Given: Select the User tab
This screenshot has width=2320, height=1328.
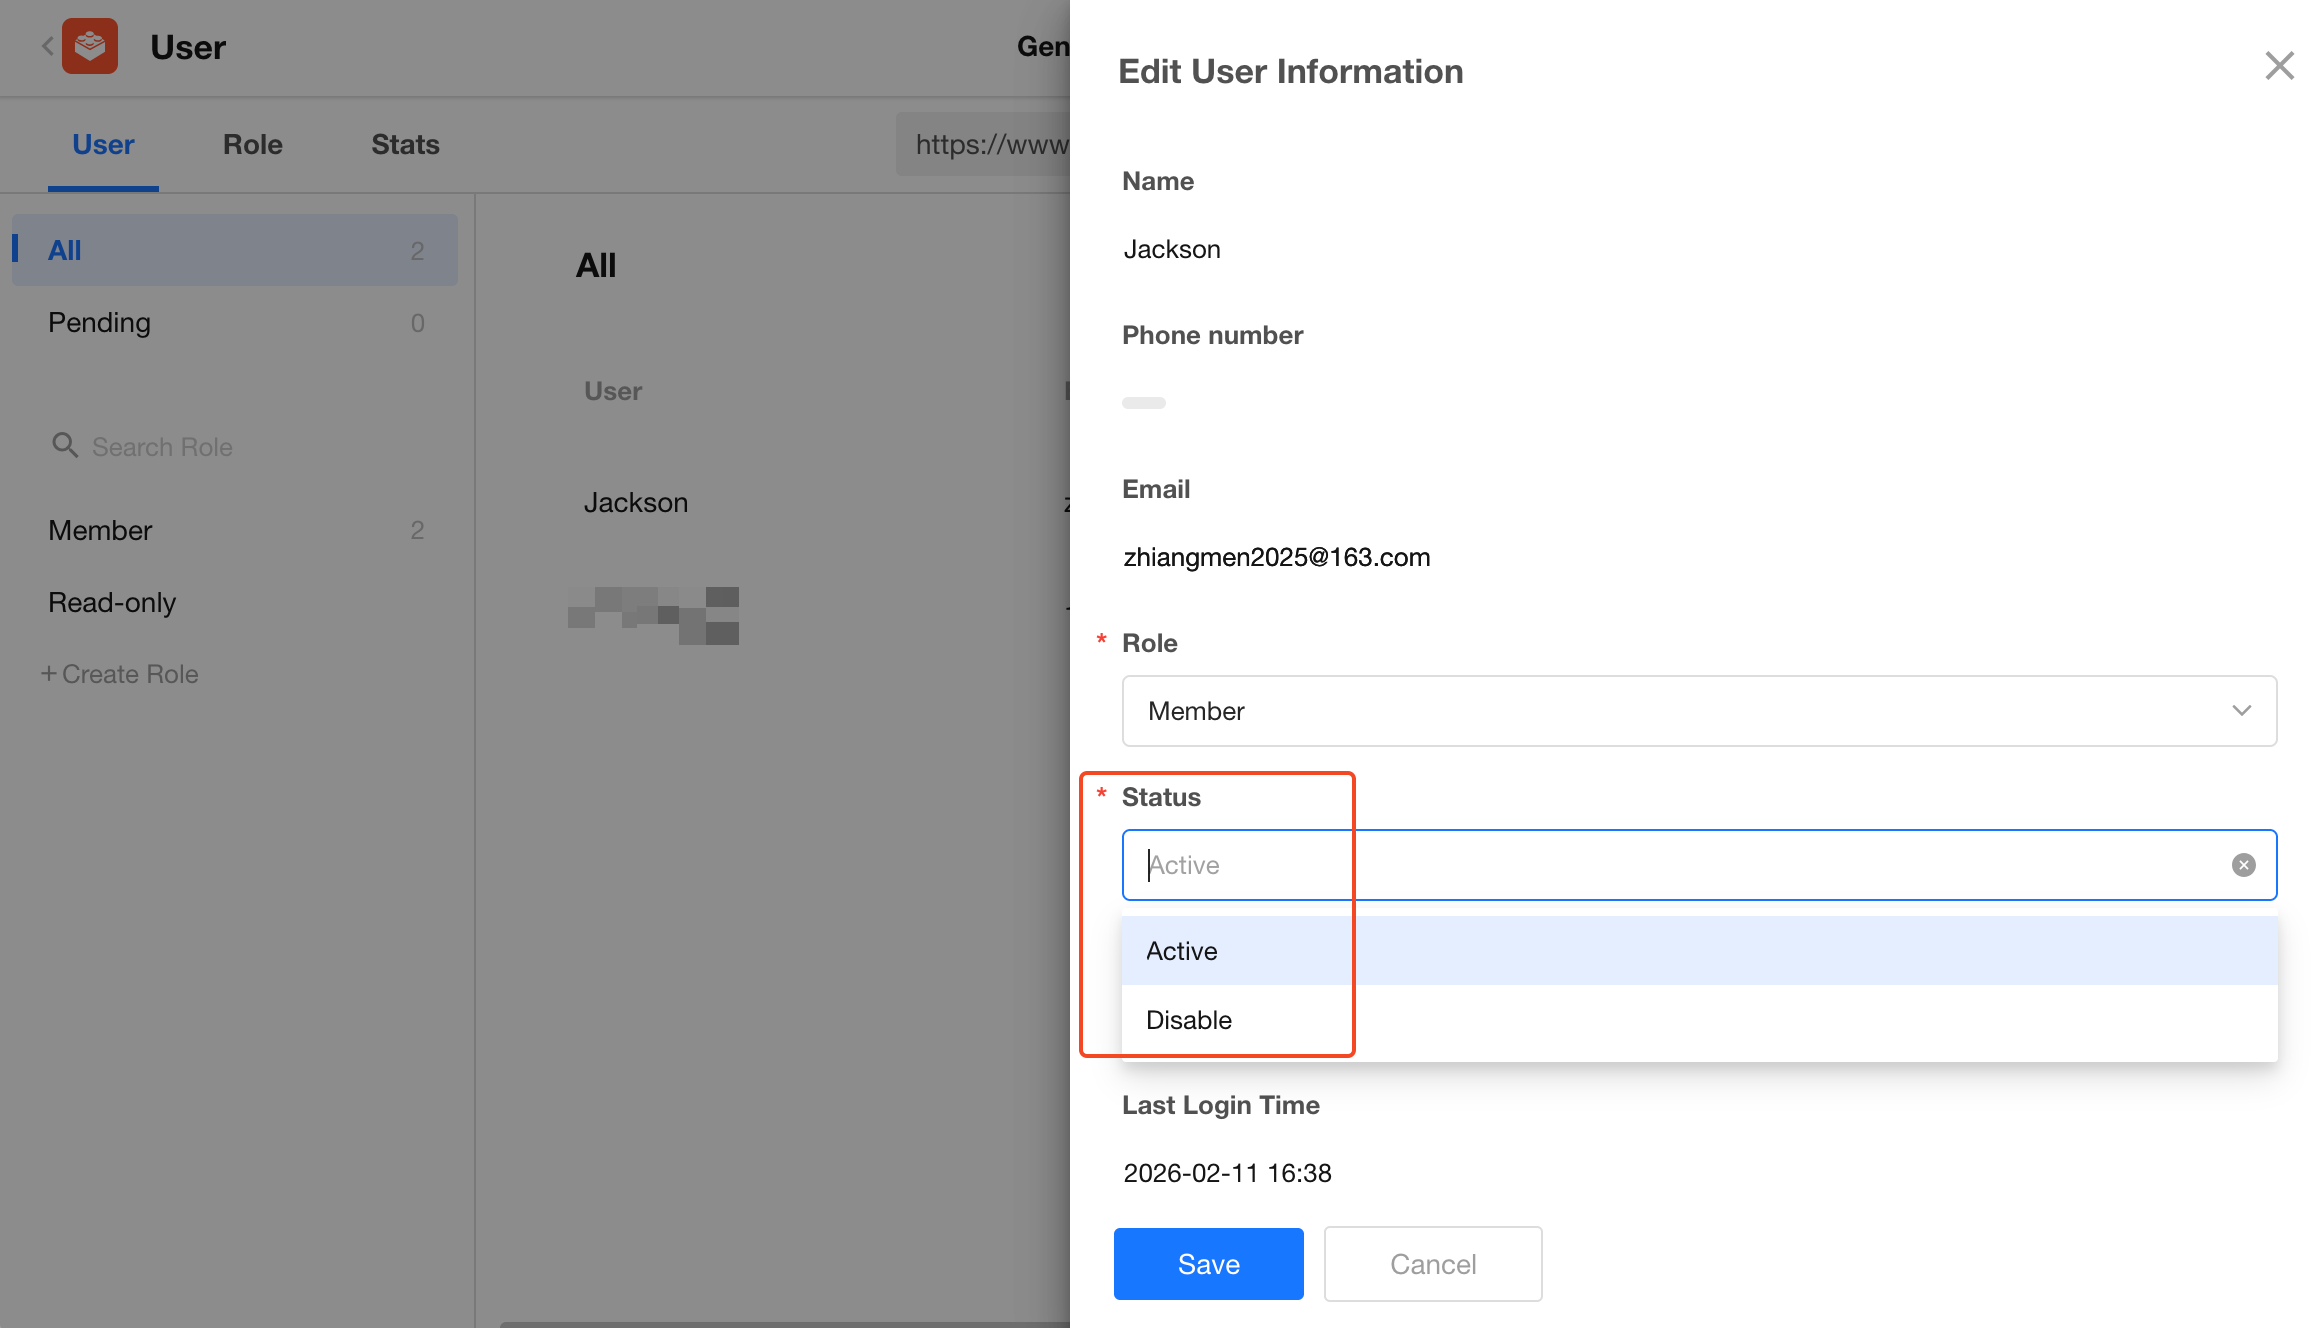Looking at the screenshot, I should pos(103,144).
